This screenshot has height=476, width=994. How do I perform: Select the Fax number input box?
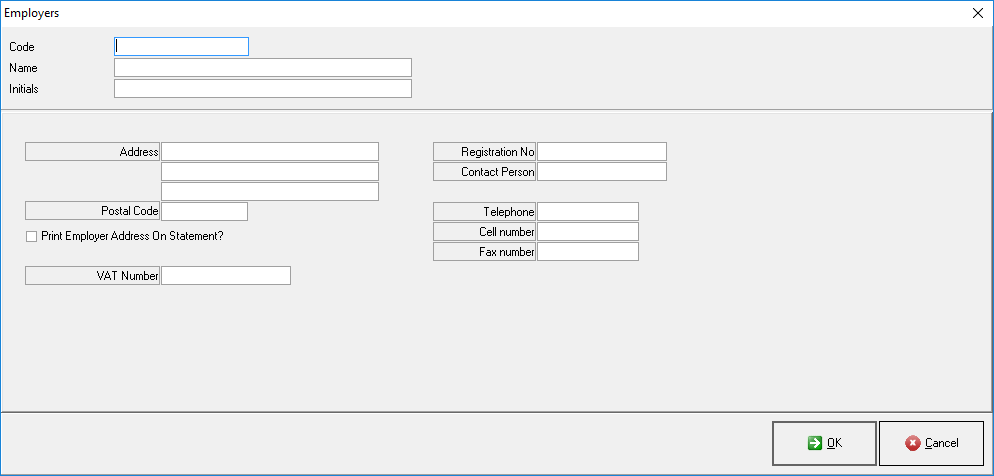588,251
